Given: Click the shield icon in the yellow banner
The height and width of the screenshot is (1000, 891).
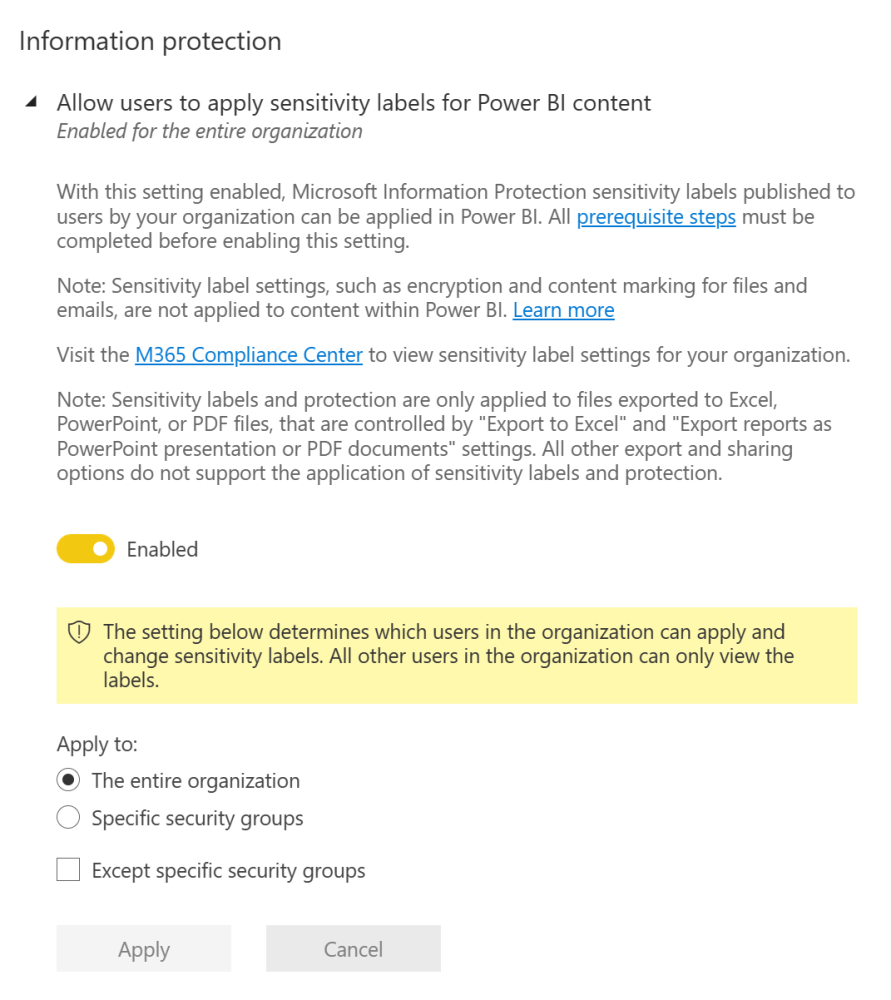Looking at the screenshot, I should (x=79, y=632).
